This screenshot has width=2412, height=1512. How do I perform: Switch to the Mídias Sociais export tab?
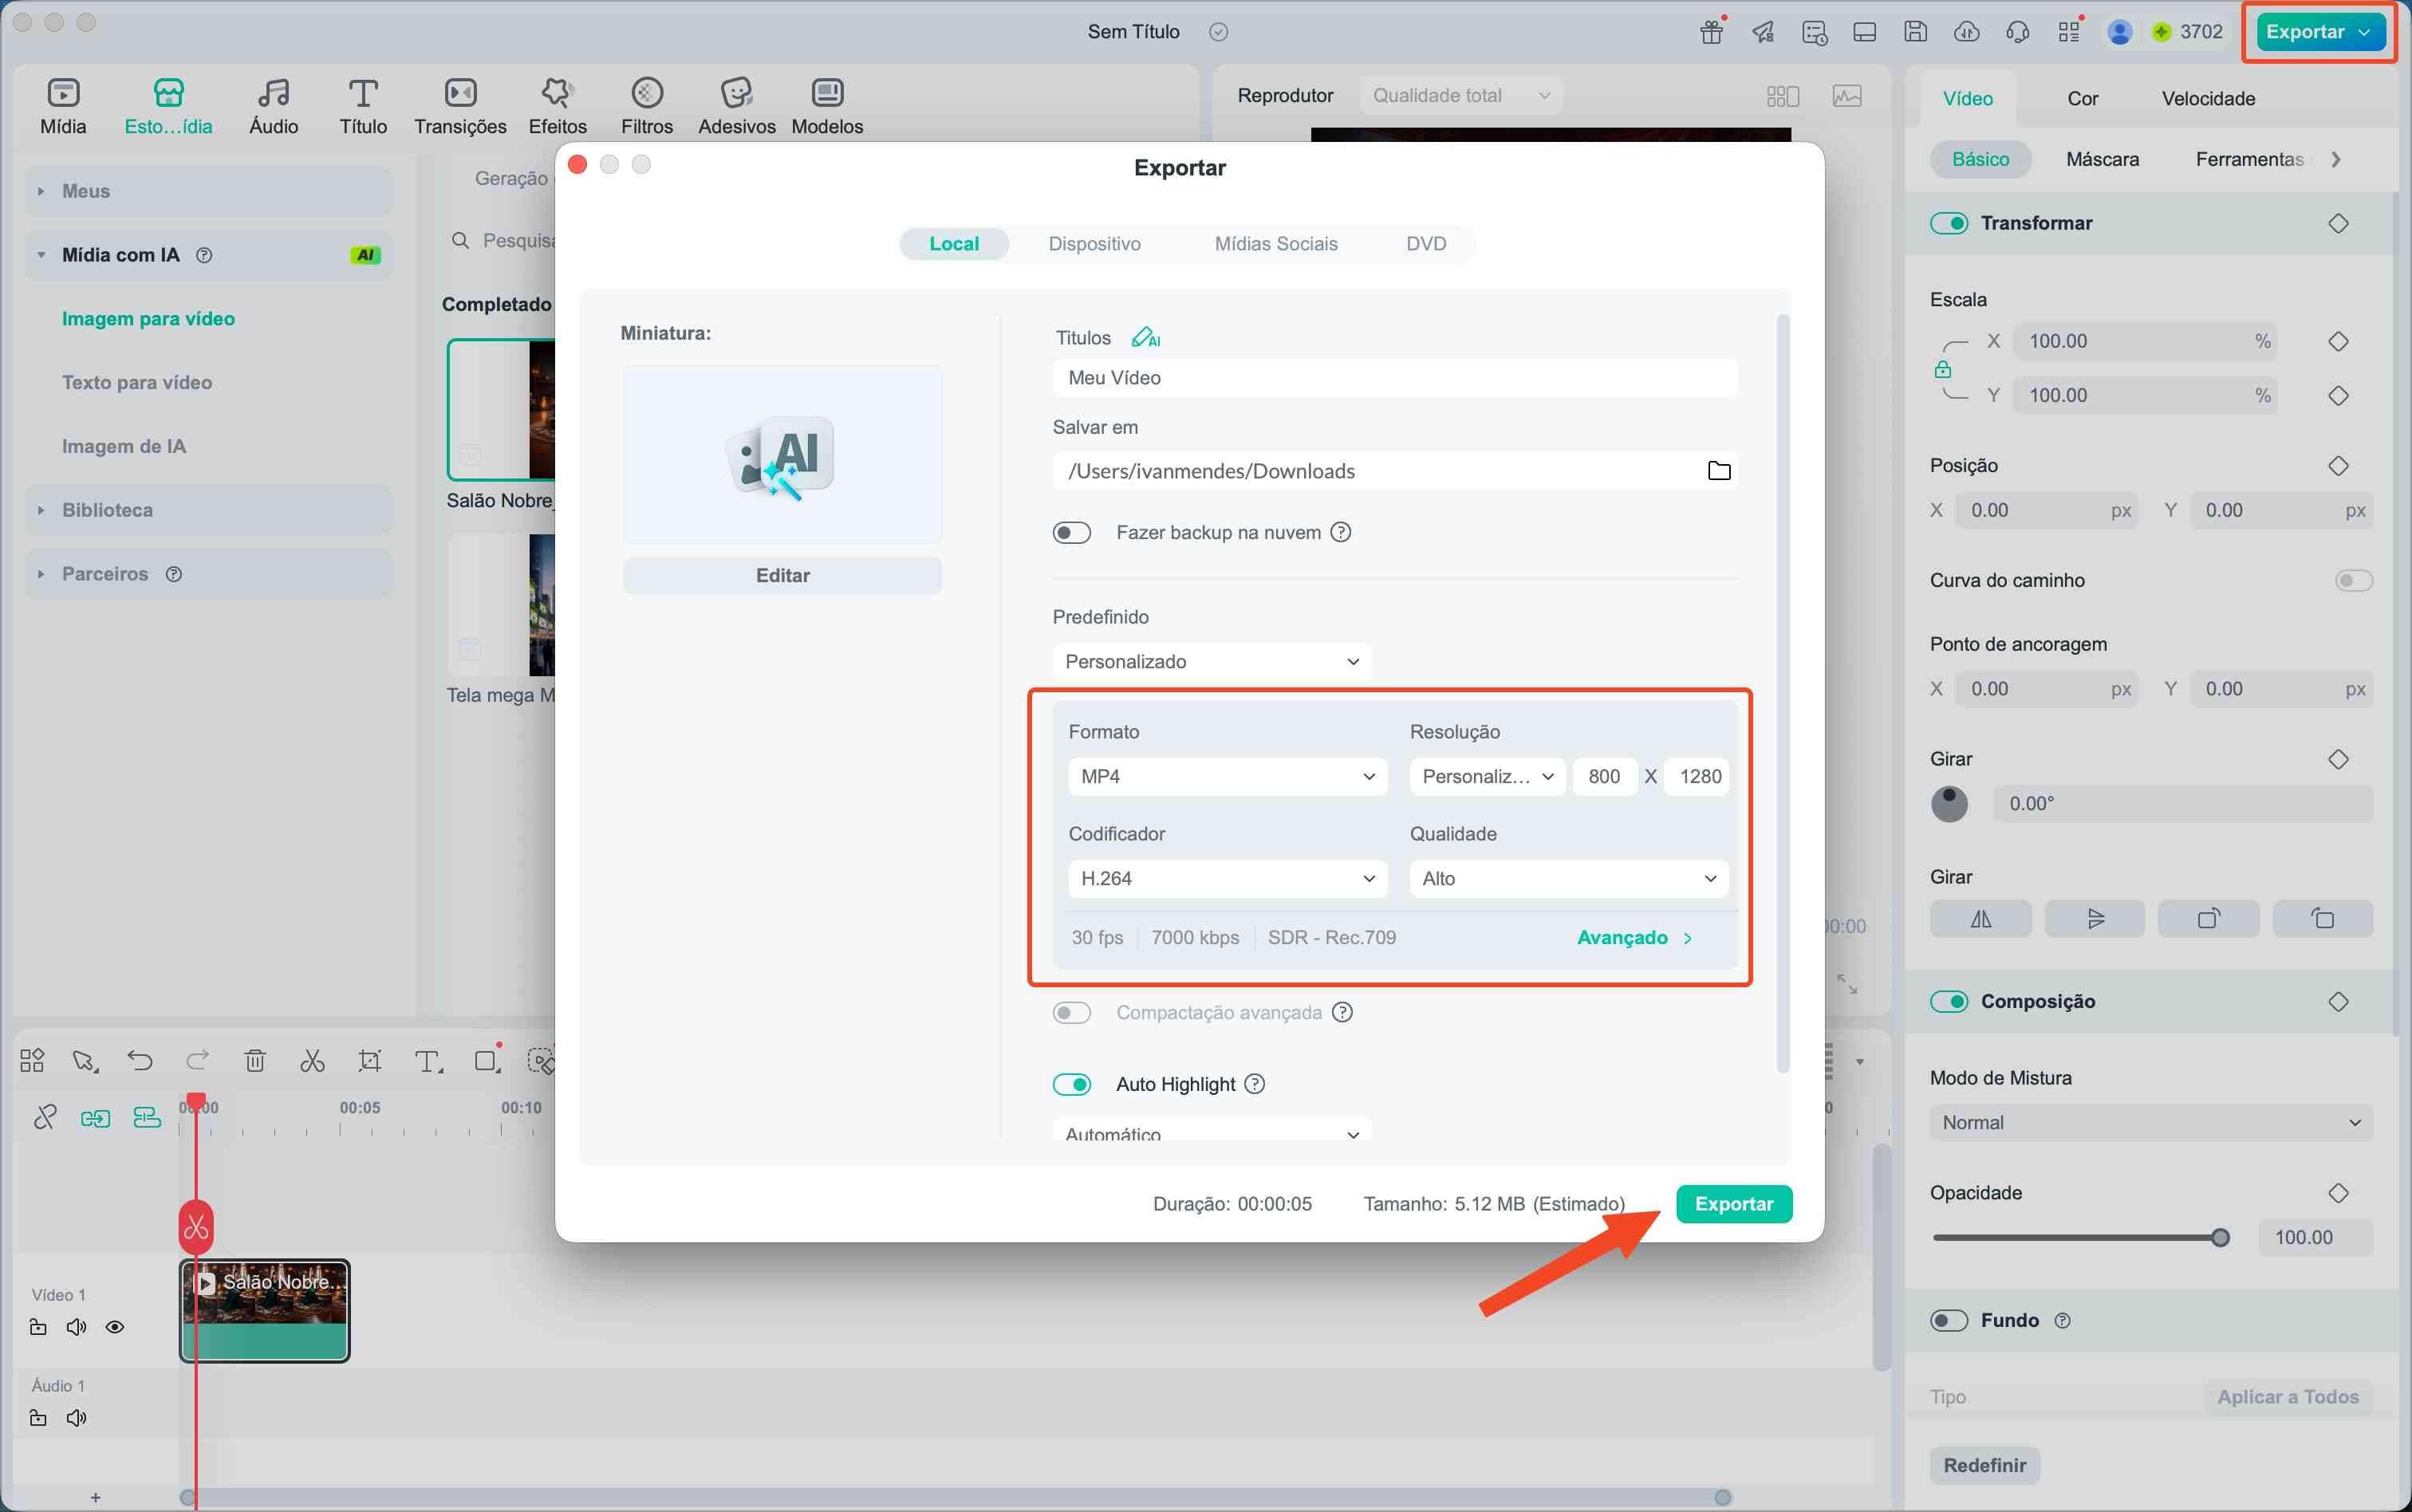(x=1275, y=244)
